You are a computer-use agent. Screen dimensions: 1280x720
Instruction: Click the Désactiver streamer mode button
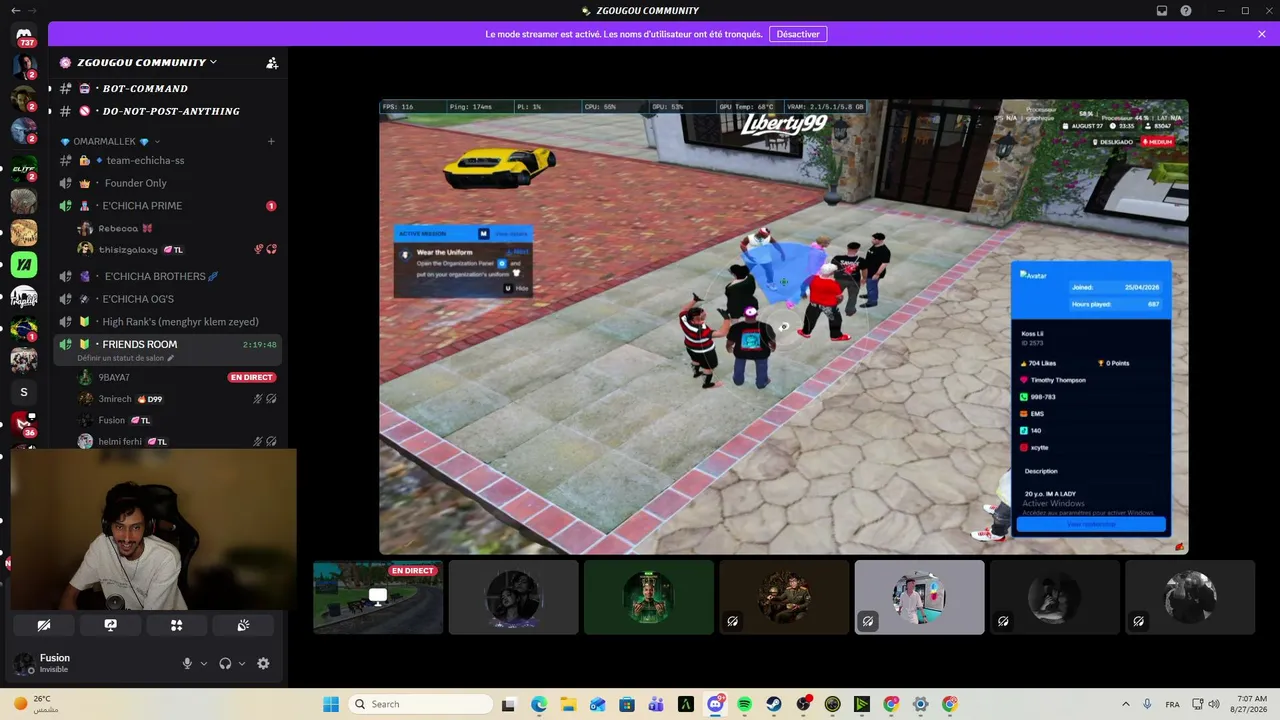tap(798, 34)
